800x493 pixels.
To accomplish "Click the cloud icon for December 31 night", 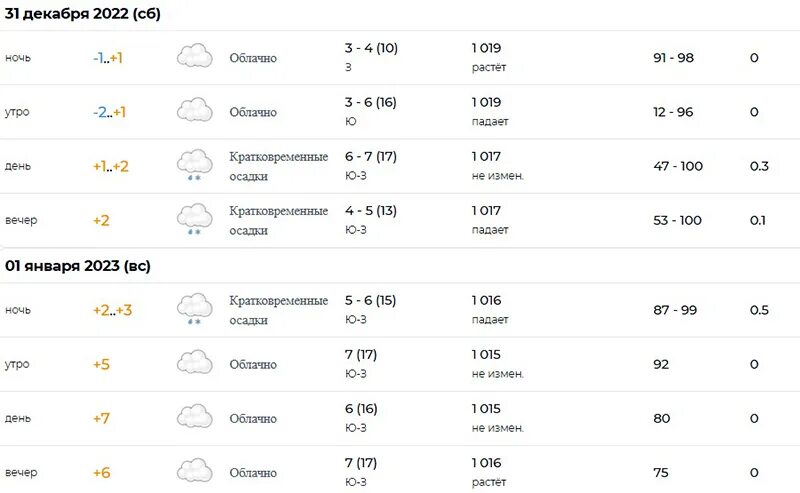I will pos(194,56).
